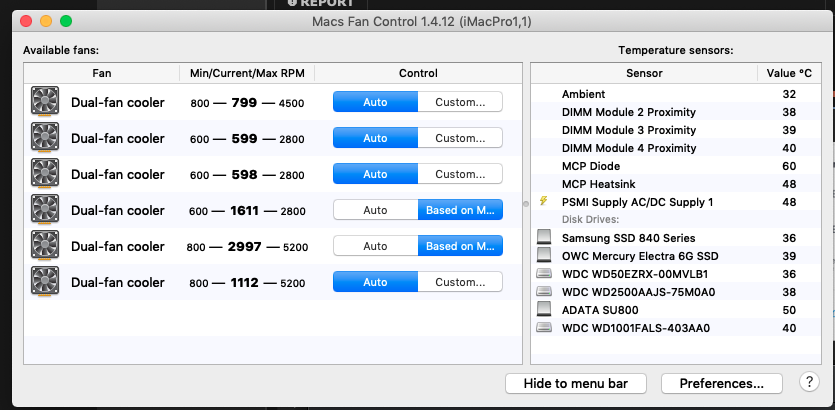Image resolution: width=835 pixels, height=410 pixels.
Task: Click the fan icon in the first row
Action: pos(45,102)
